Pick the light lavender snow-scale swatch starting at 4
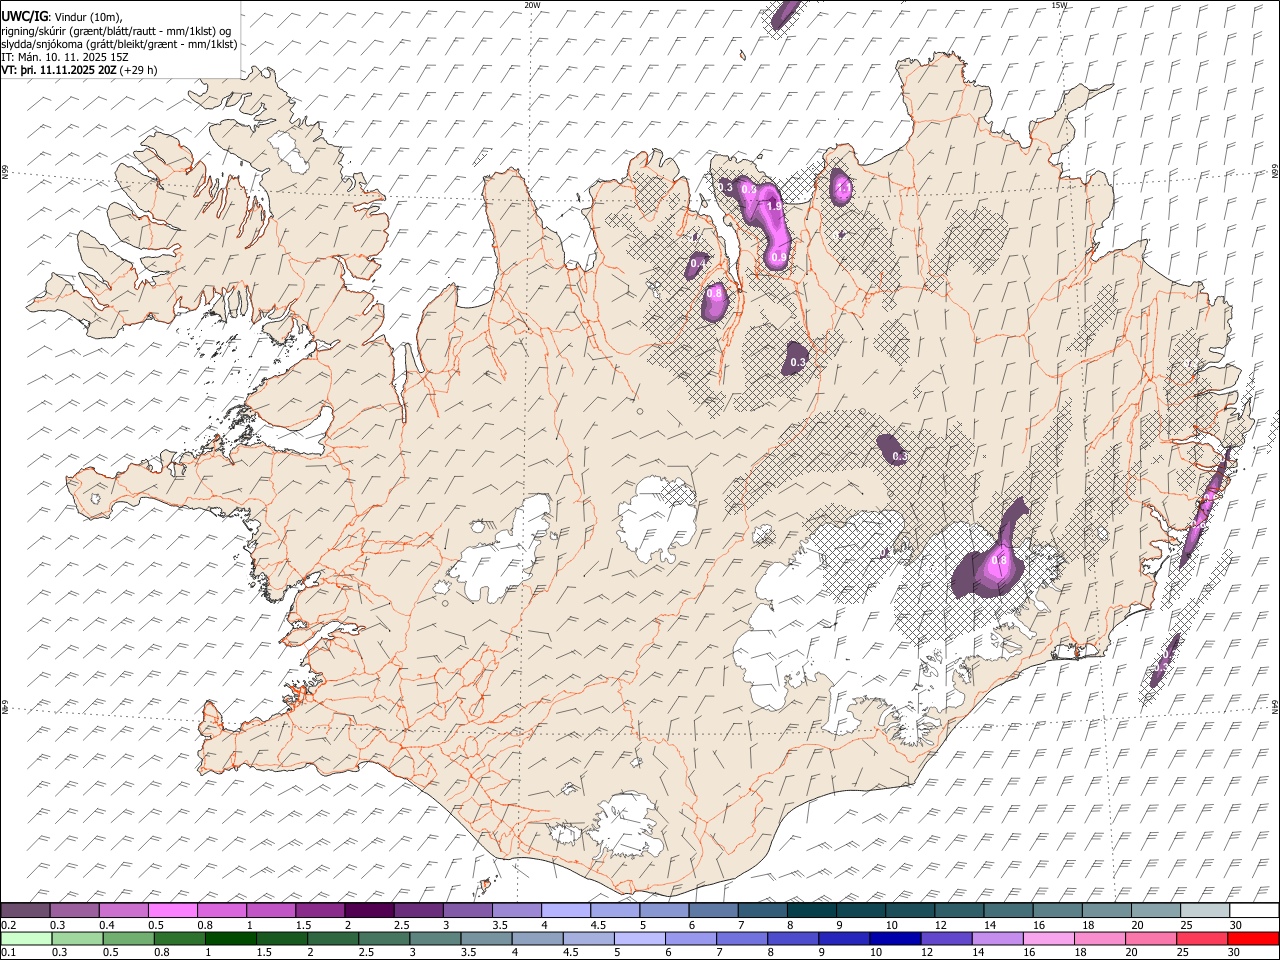The image size is (1280, 960). pyautogui.click(x=565, y=911)
